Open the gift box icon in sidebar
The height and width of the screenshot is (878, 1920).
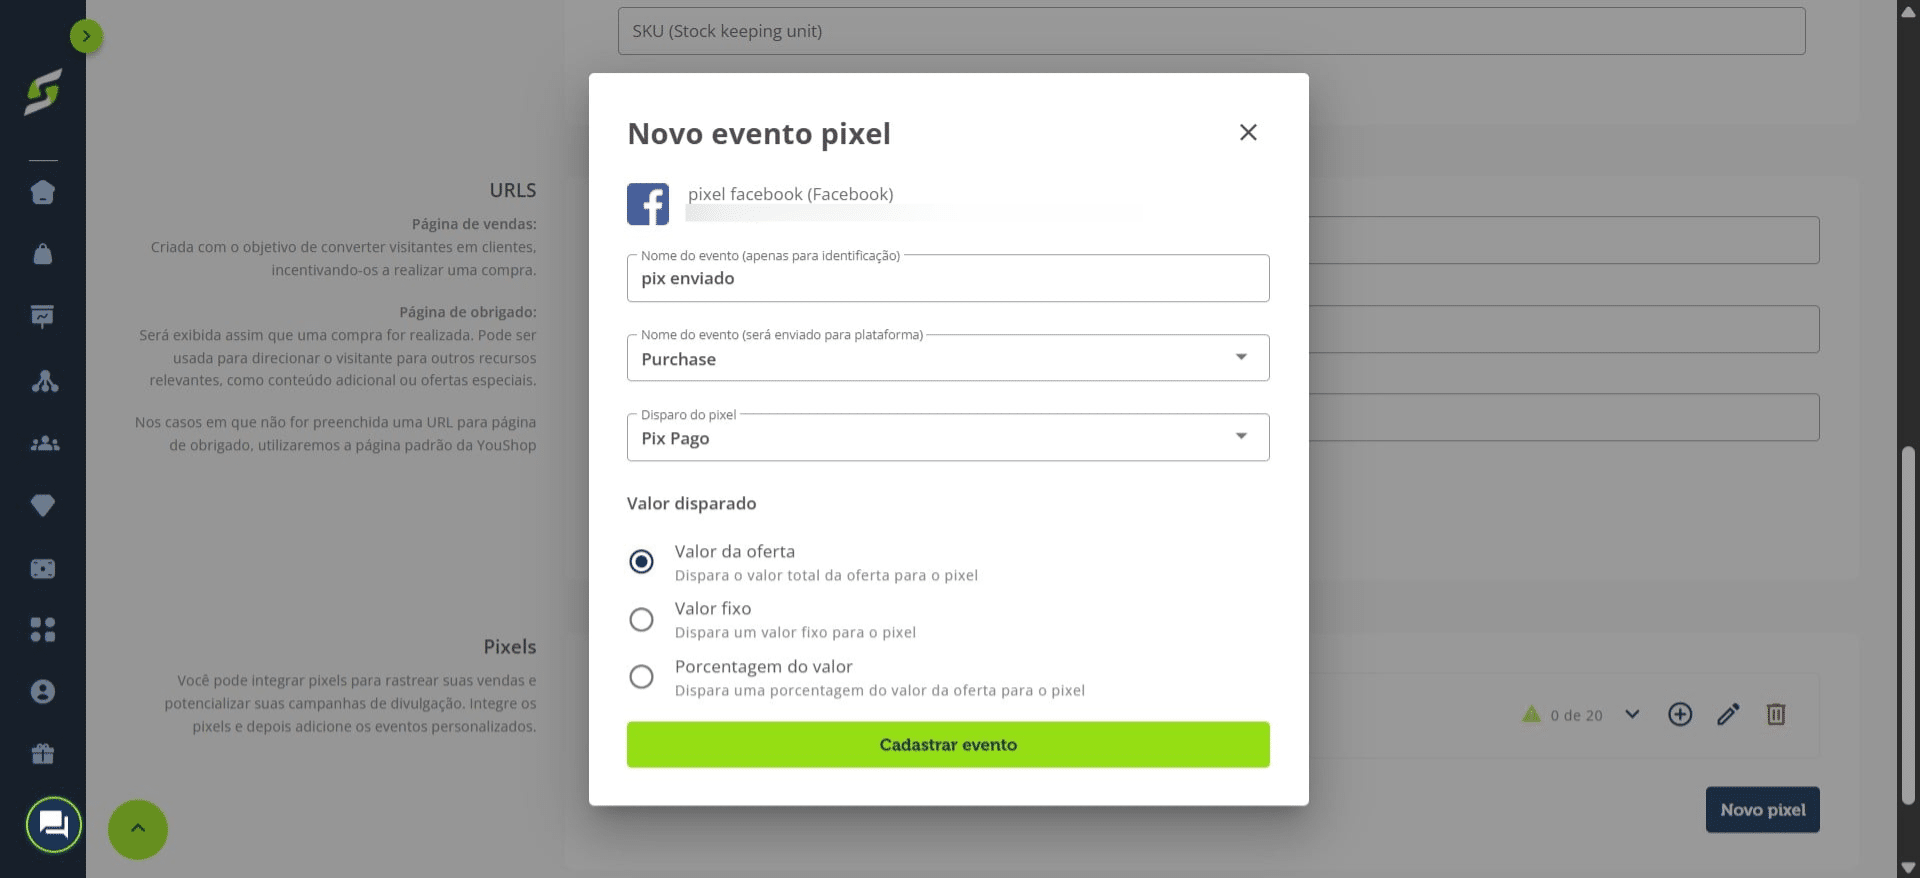pyautogui.click(x=43, y=754)
